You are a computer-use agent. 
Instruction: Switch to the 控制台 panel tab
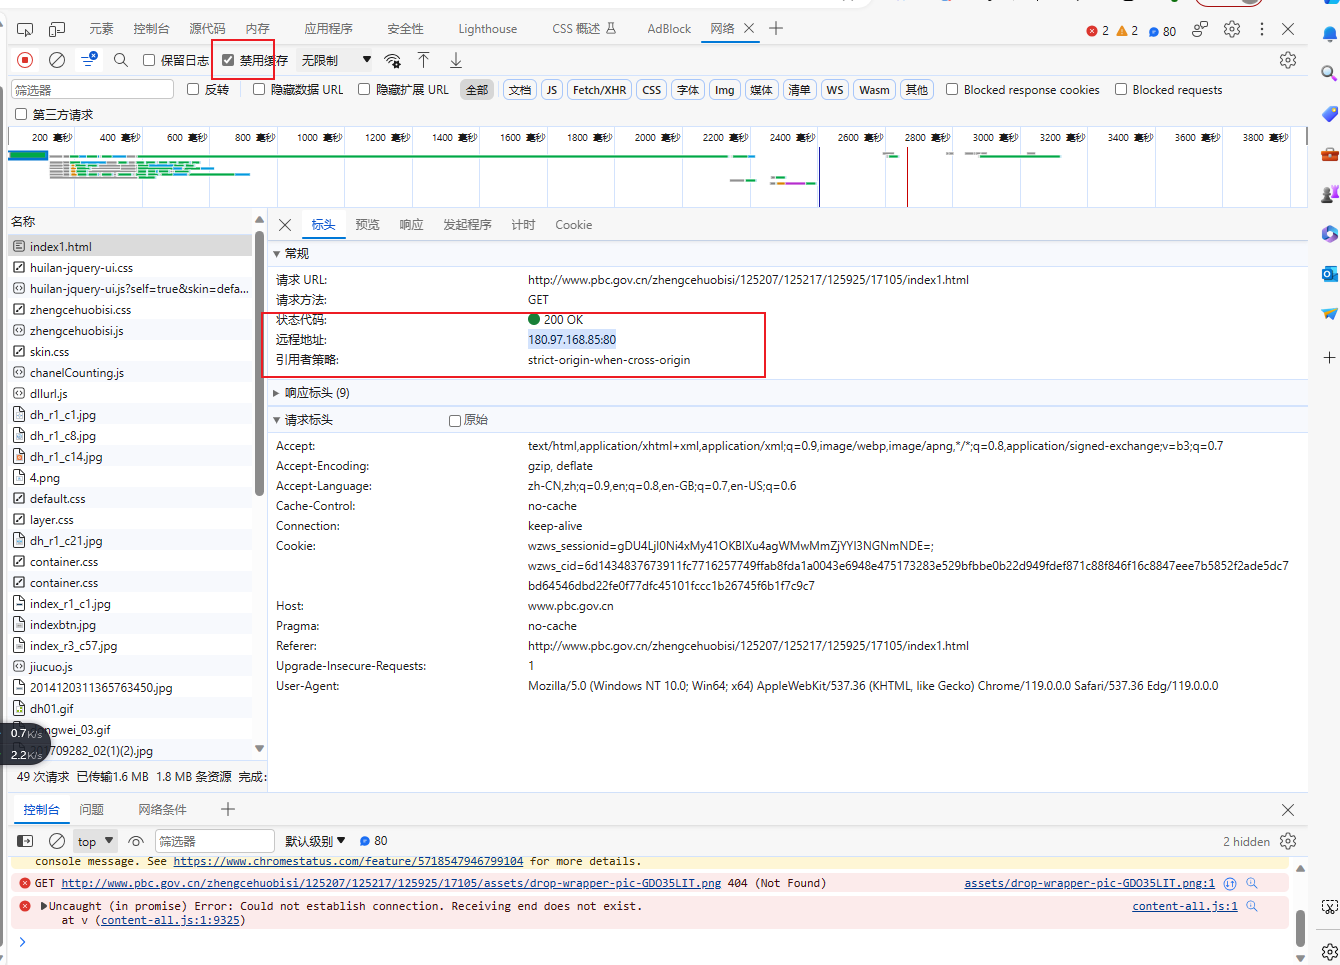[151, 29]
